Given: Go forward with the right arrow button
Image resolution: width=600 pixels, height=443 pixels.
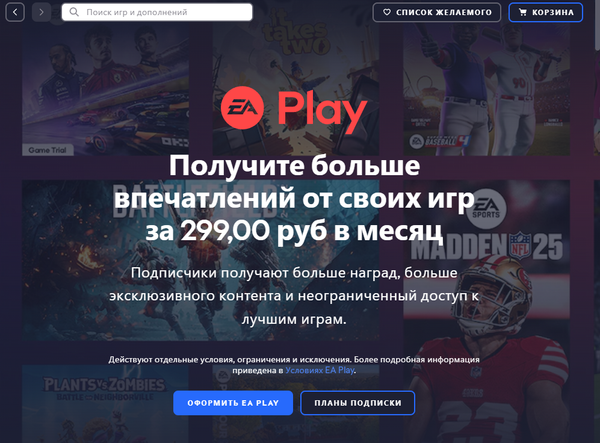Looking at the screenshot, I should point(41,12).
